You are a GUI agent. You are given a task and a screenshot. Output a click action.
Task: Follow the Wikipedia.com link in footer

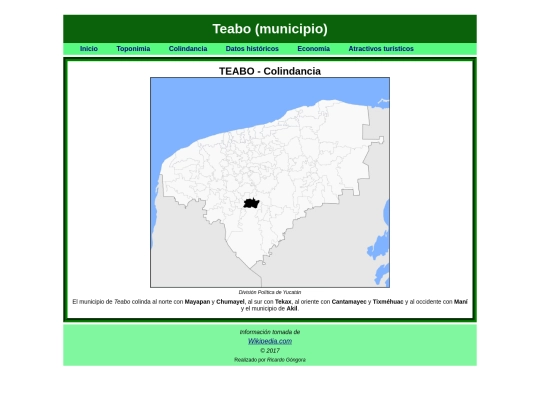[270, 341]
